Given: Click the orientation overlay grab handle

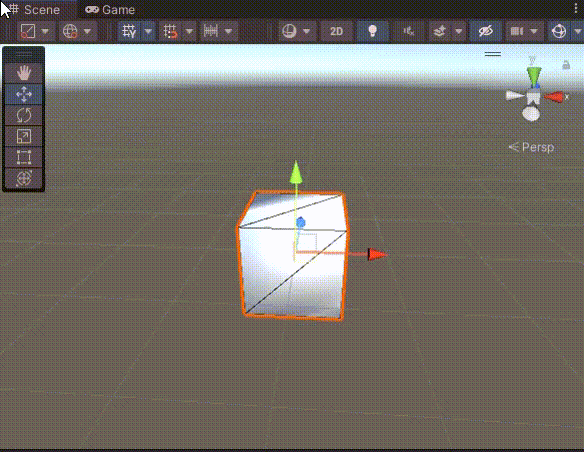Looking at the screenshot, I should [x=493, y=54].
